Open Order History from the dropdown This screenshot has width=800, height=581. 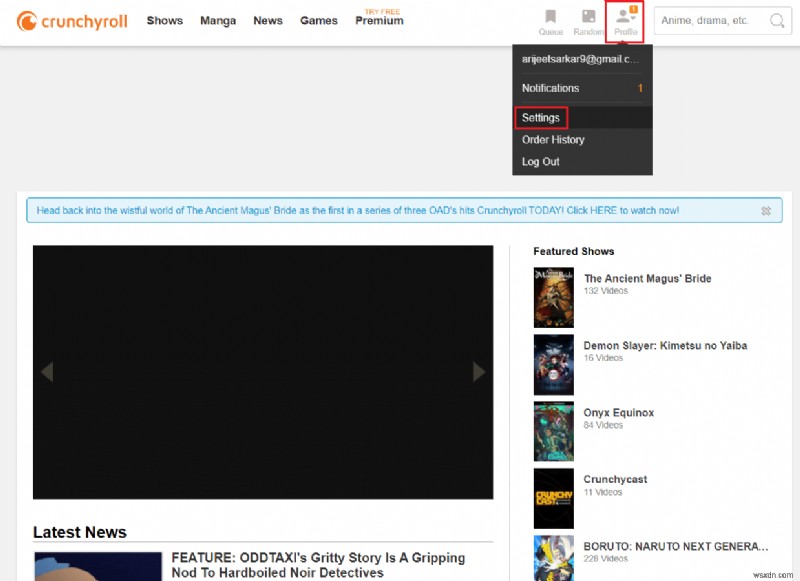pos(552,140)
